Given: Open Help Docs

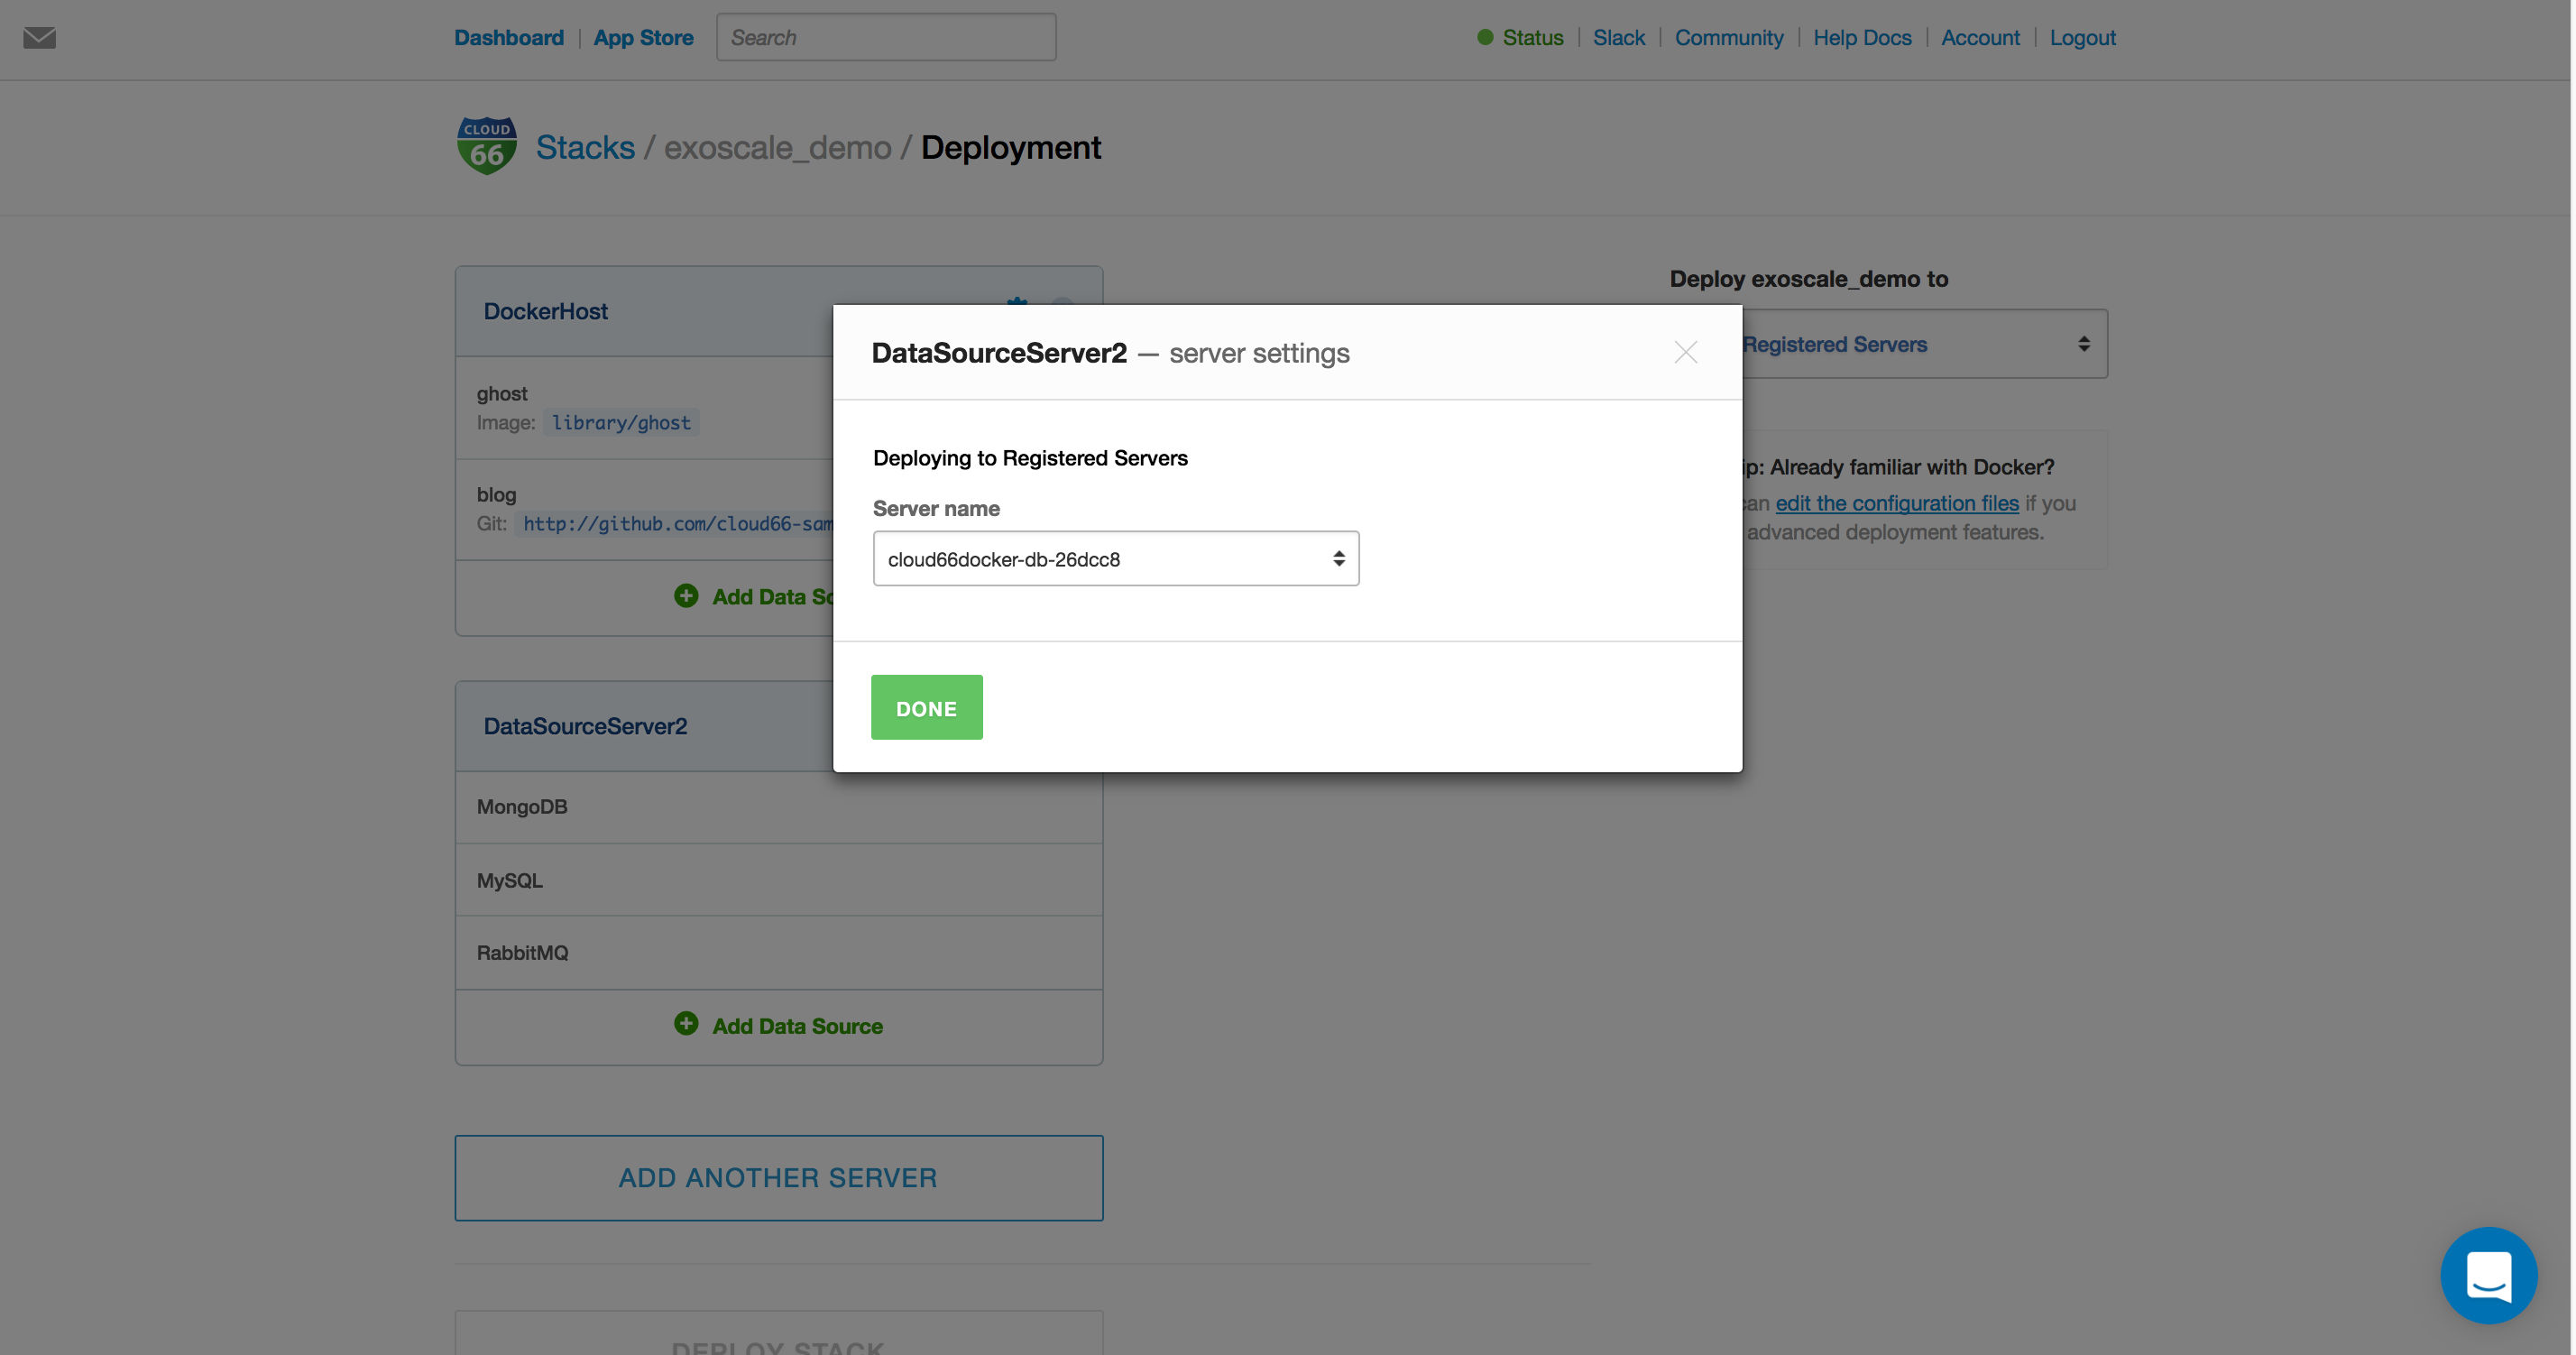Looking at the screenshot, I should (x=1862, y=37).
